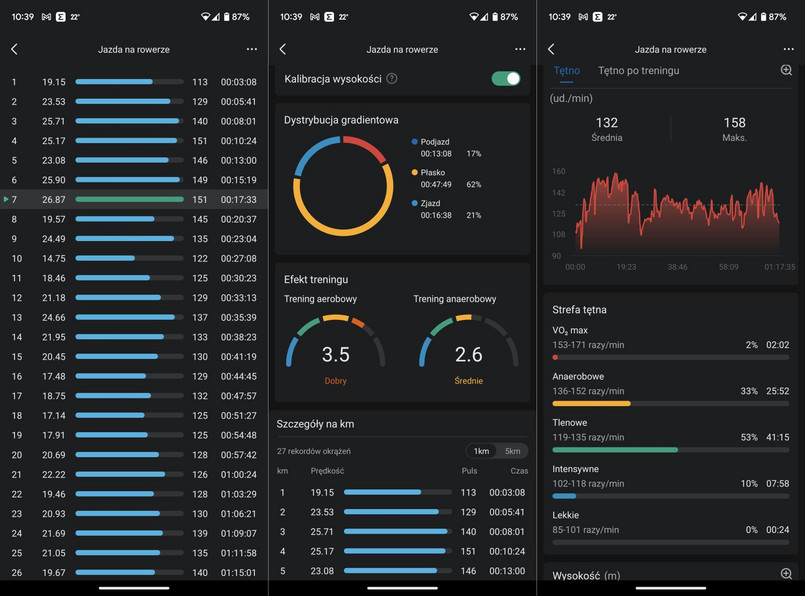The height and width of the screenshot is (596, 805).
Task: Tap the Tlenowe zone time 41:15
Action: [x=777, y=437]
